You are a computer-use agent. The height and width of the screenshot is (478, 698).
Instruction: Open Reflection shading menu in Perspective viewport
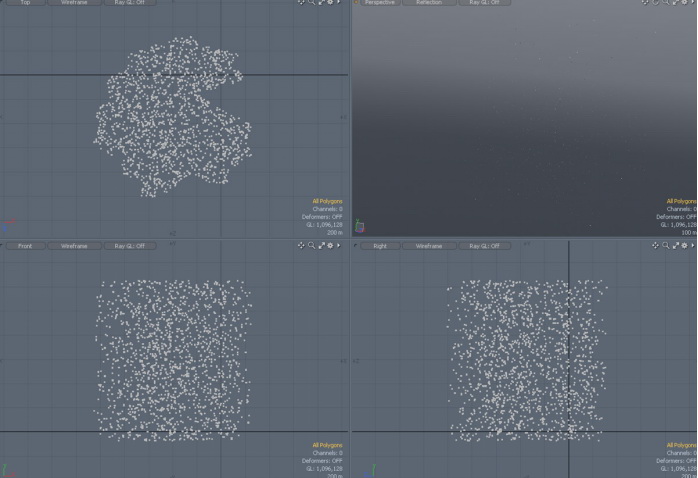point(429,3)
